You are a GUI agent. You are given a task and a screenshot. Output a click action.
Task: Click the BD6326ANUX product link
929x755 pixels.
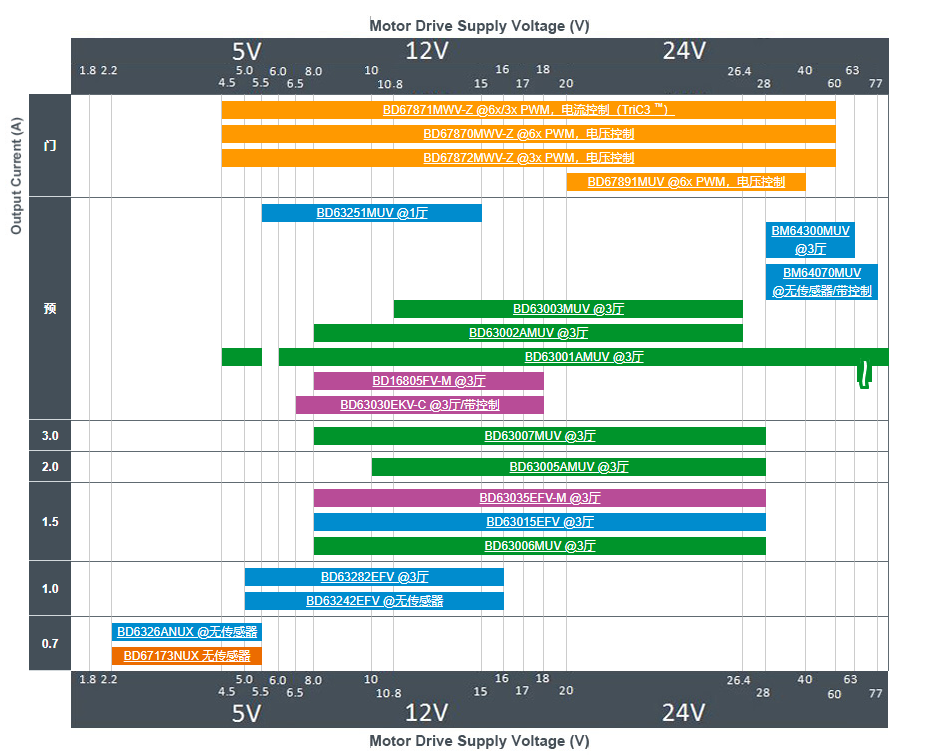187,632
